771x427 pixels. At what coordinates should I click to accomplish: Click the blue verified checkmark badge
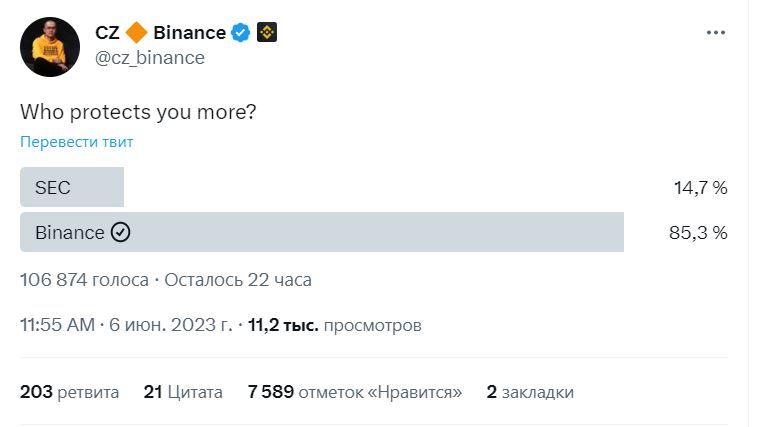coord(240,33)
